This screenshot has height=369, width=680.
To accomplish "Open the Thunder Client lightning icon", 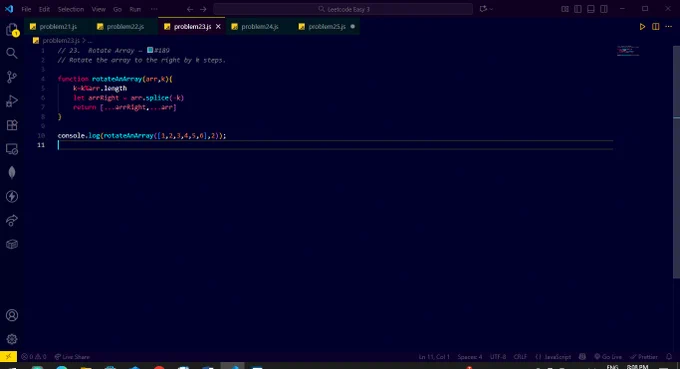I will 12,196.
